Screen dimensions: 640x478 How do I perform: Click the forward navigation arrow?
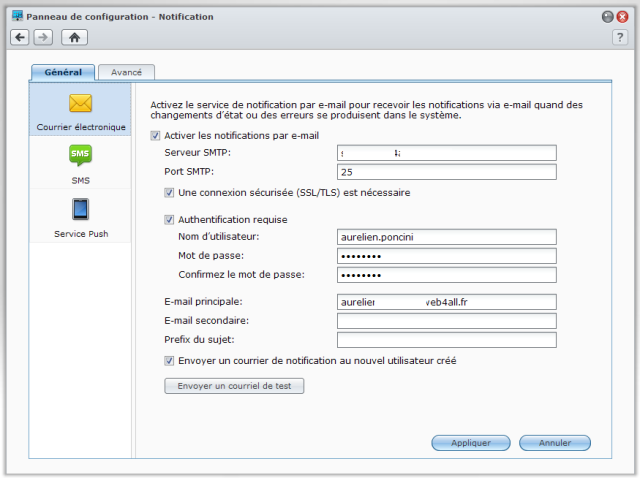pyautogui.click(x=42, y=37)
